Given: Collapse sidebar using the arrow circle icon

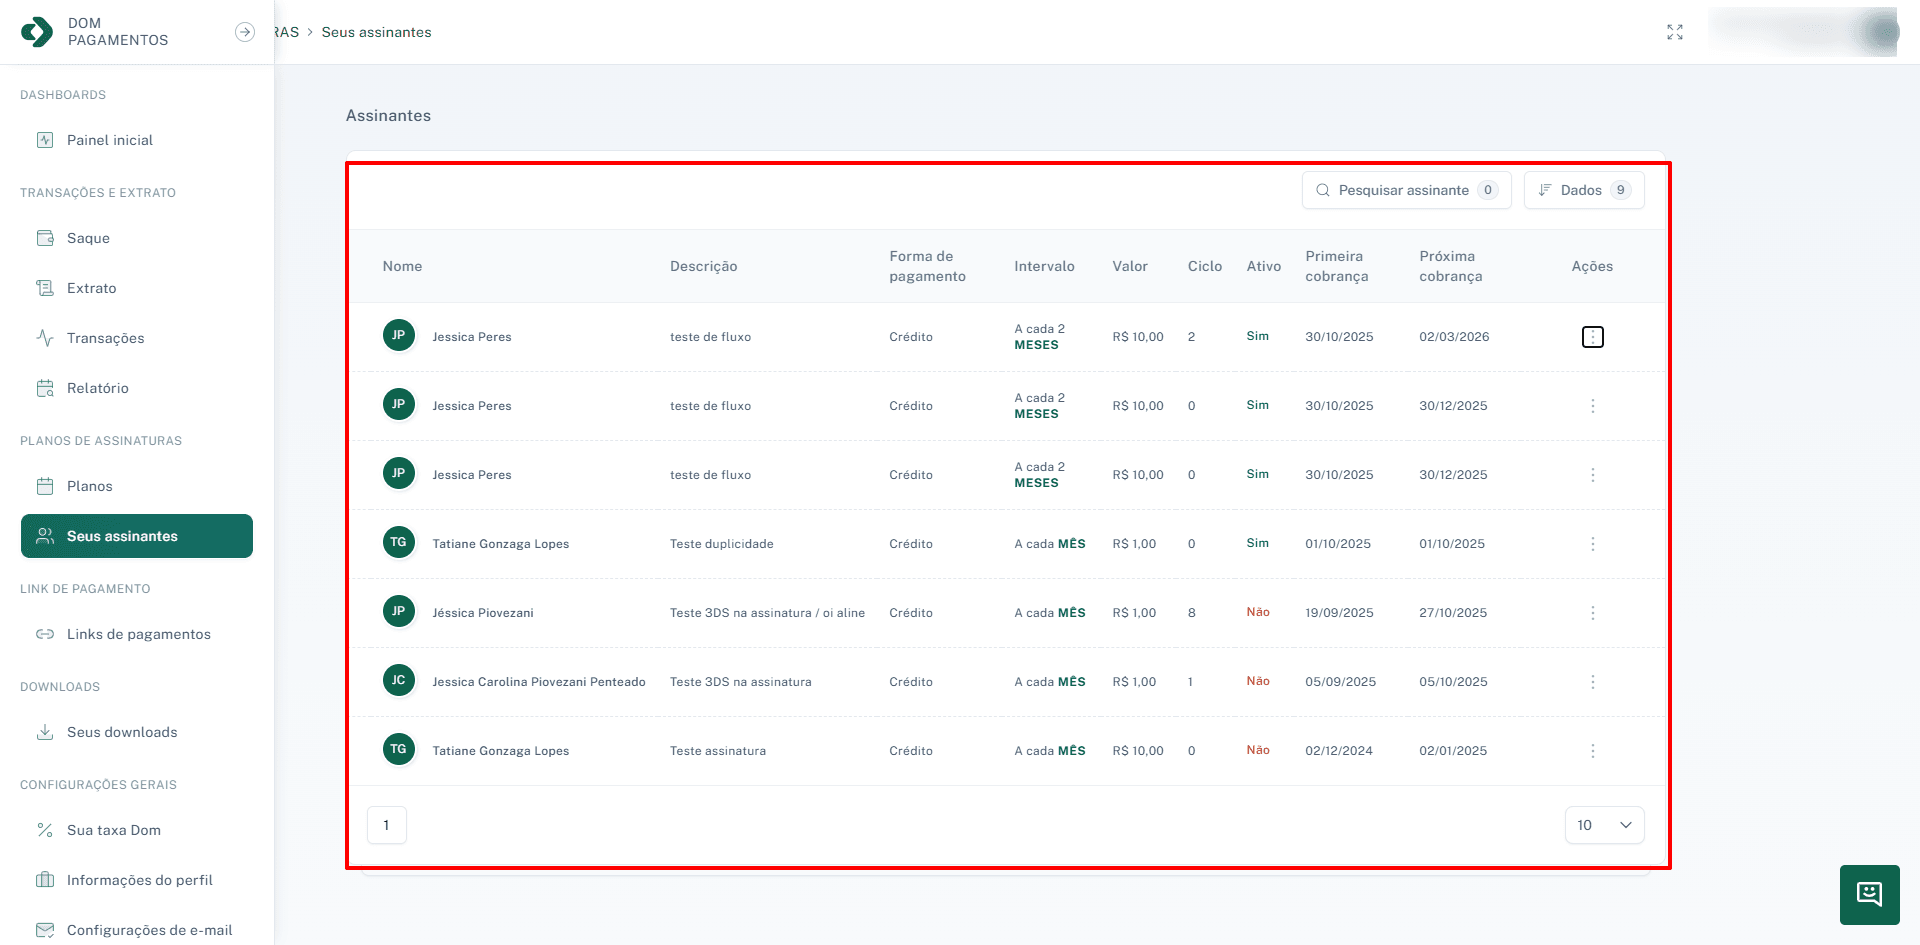Looking at the screenshot, I should point(244,32).
